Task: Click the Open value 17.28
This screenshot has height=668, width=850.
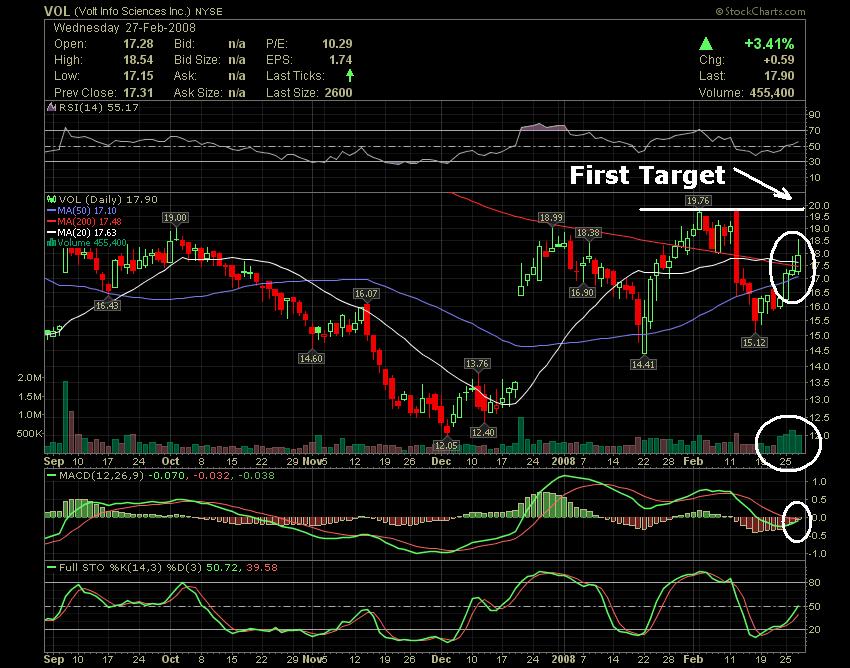Action: click(x=138, y=44)
